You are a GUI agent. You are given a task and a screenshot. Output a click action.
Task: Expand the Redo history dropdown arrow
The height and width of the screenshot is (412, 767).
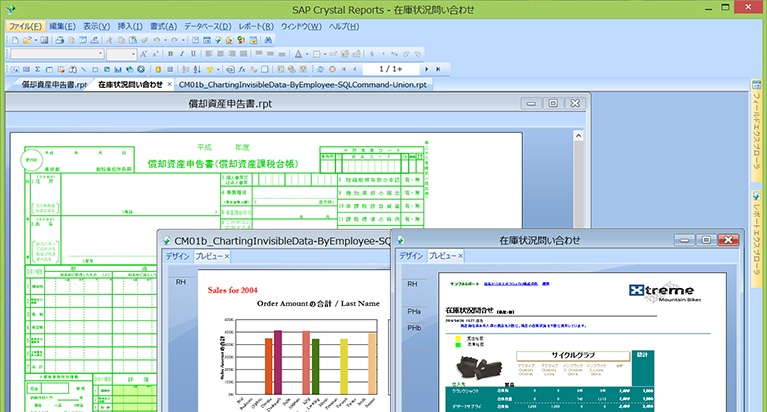click(x=183, y=40)
